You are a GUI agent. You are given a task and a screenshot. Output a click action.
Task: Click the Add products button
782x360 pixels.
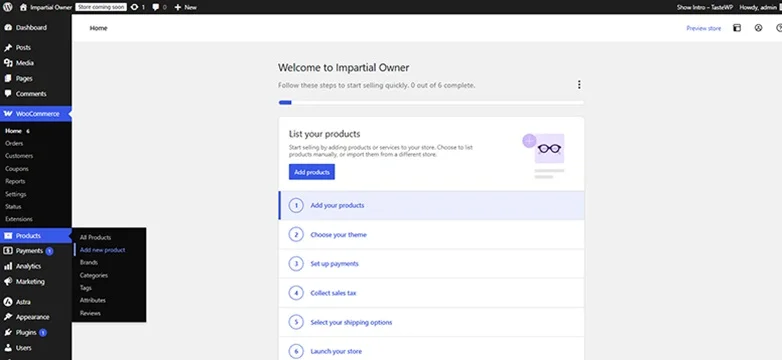pyautogui.click(x=312, y=172)
